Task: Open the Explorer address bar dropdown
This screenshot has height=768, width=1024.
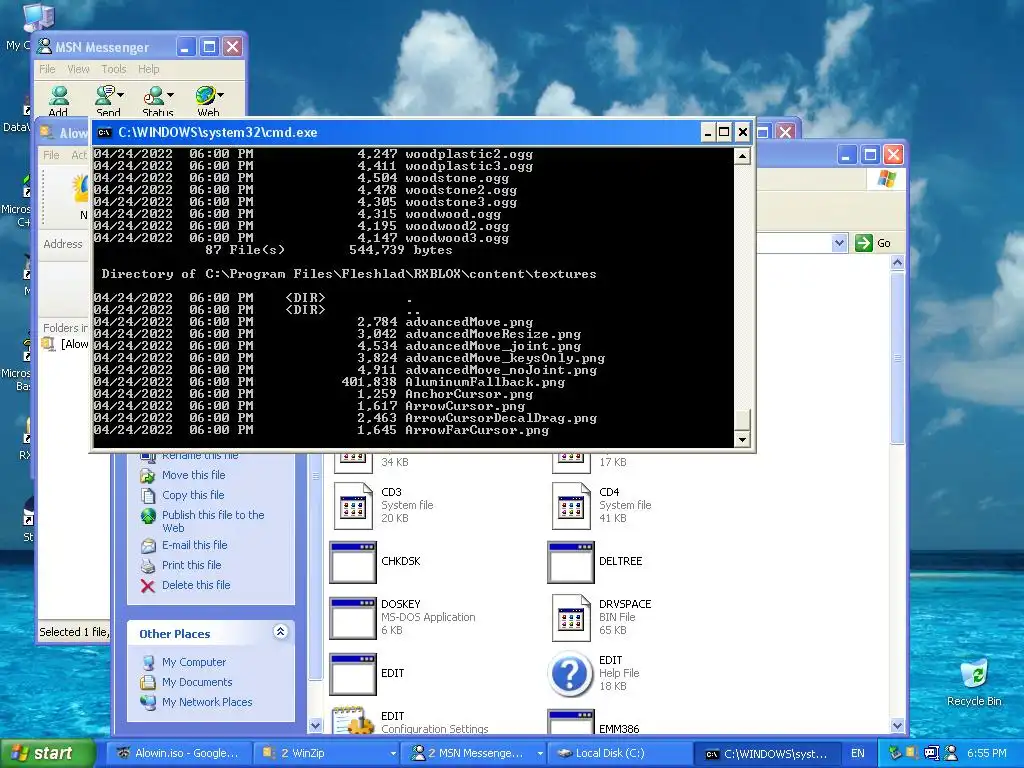Action: click(839, 244)
